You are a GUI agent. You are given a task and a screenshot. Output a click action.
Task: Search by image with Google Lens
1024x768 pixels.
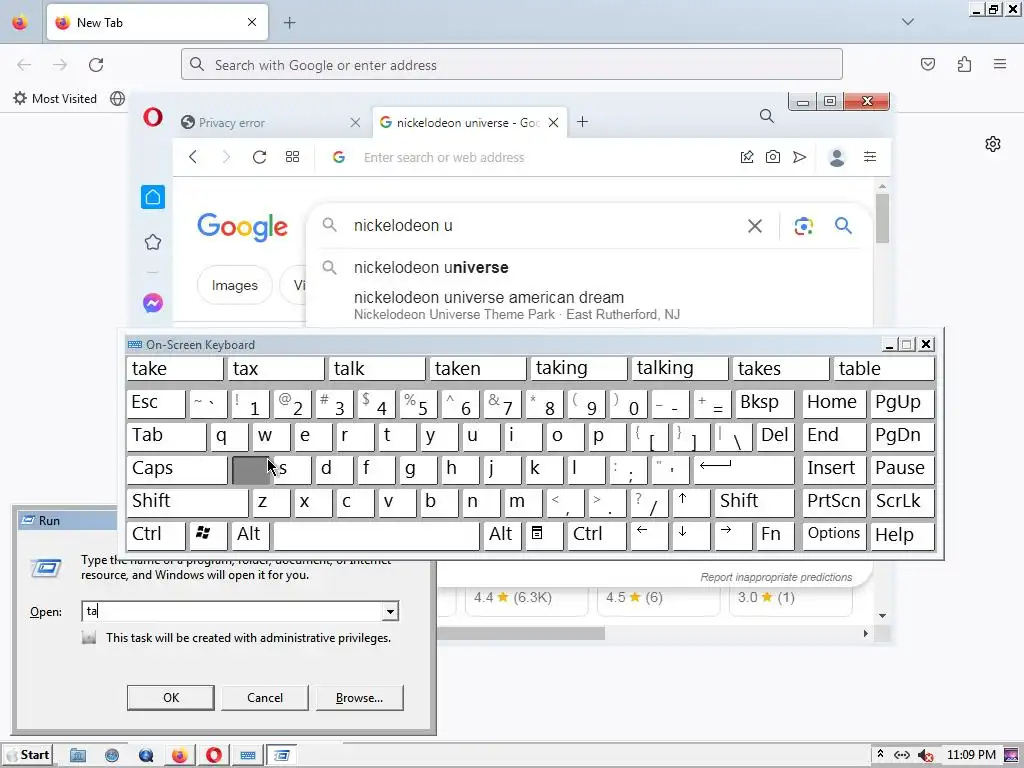tap(803, 226)
